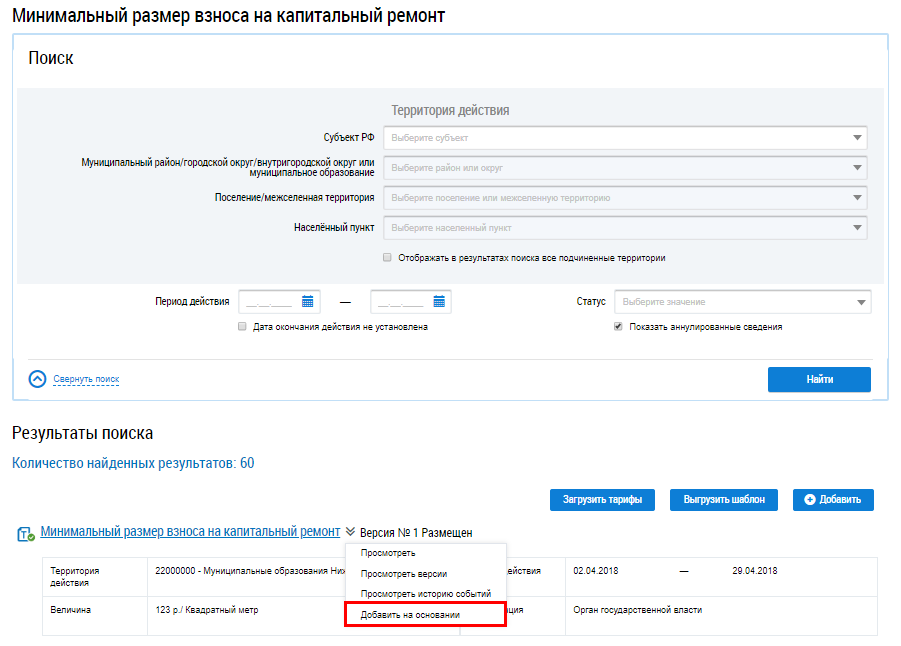Select 'Просмотреть версии' menu item
Image resolution: width=901 pixels, height=646 pixels.
[x=404, y=574]
